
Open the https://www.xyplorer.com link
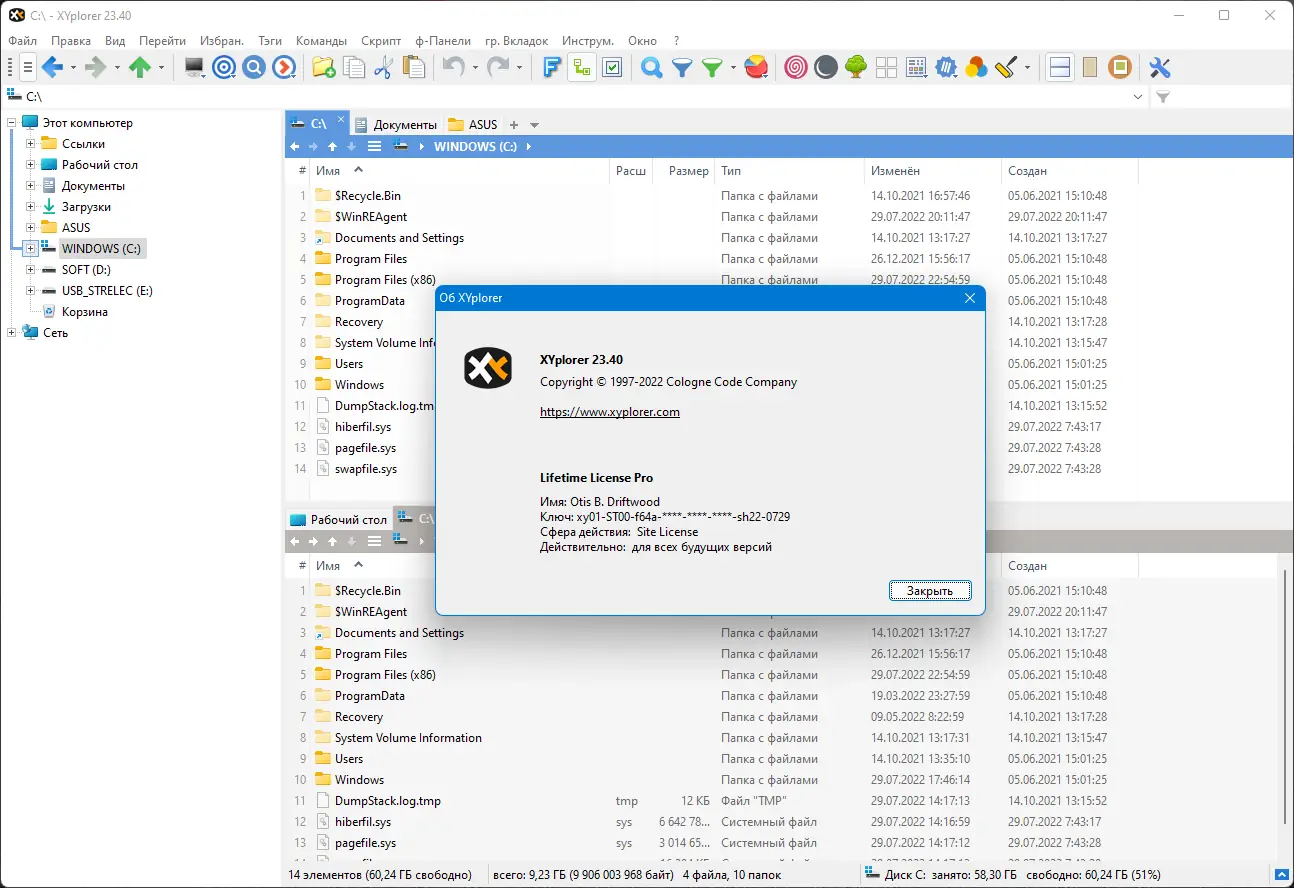pyautogui.click(x=610, y=412)
